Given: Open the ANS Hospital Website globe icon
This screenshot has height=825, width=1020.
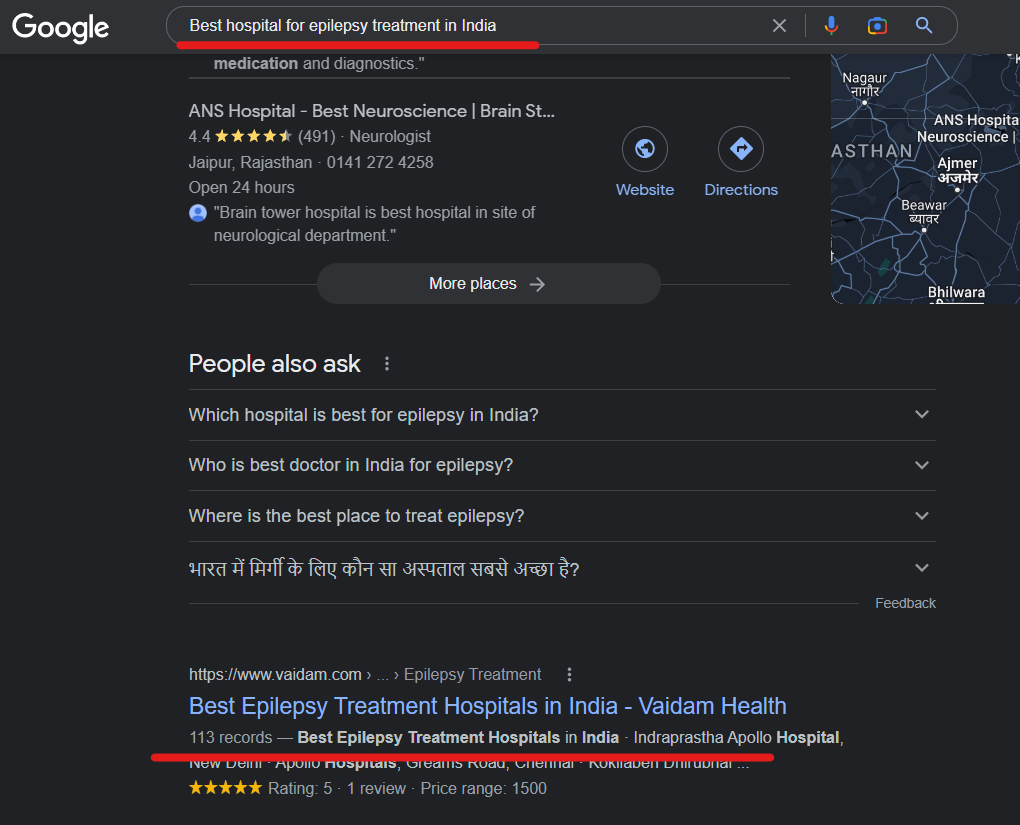Looking at the screenshot, I should point(645,149).
